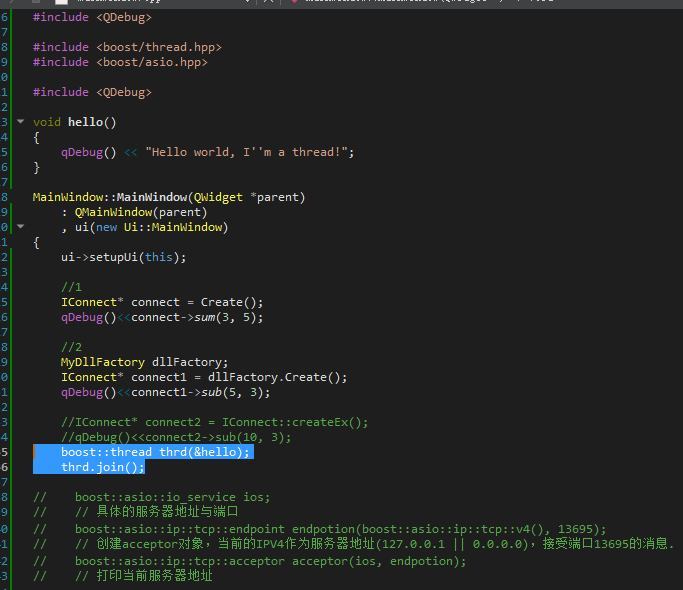This screenshot has width=683, height=590.
Task: Collapse the hello() function fold arrow
Action: coord(20,122)
